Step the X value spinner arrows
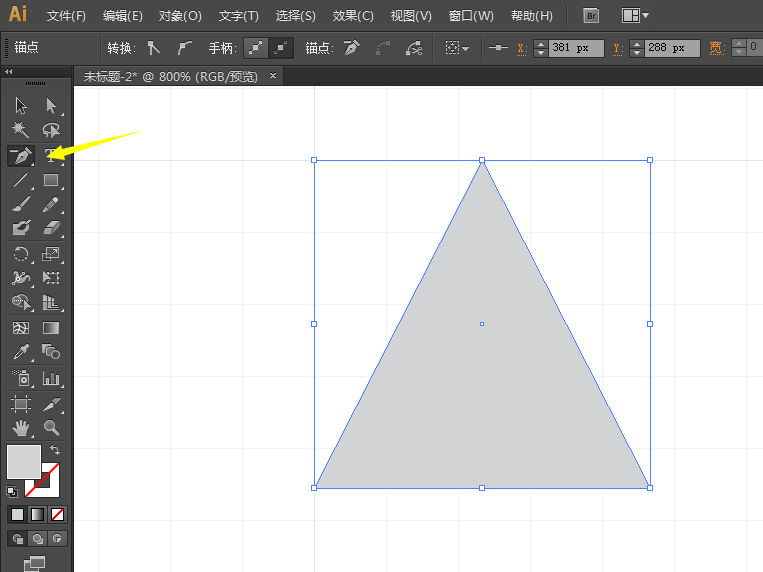Image resolution: width=763 pixels, height=572 pixels. tap(541, 48)
